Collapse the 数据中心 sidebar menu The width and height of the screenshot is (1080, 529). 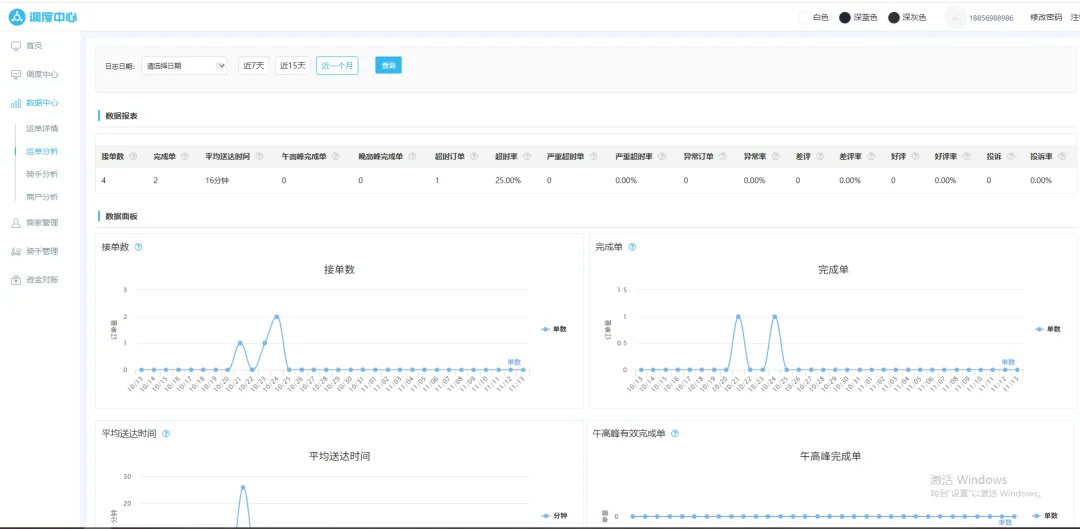coord(41,103)
